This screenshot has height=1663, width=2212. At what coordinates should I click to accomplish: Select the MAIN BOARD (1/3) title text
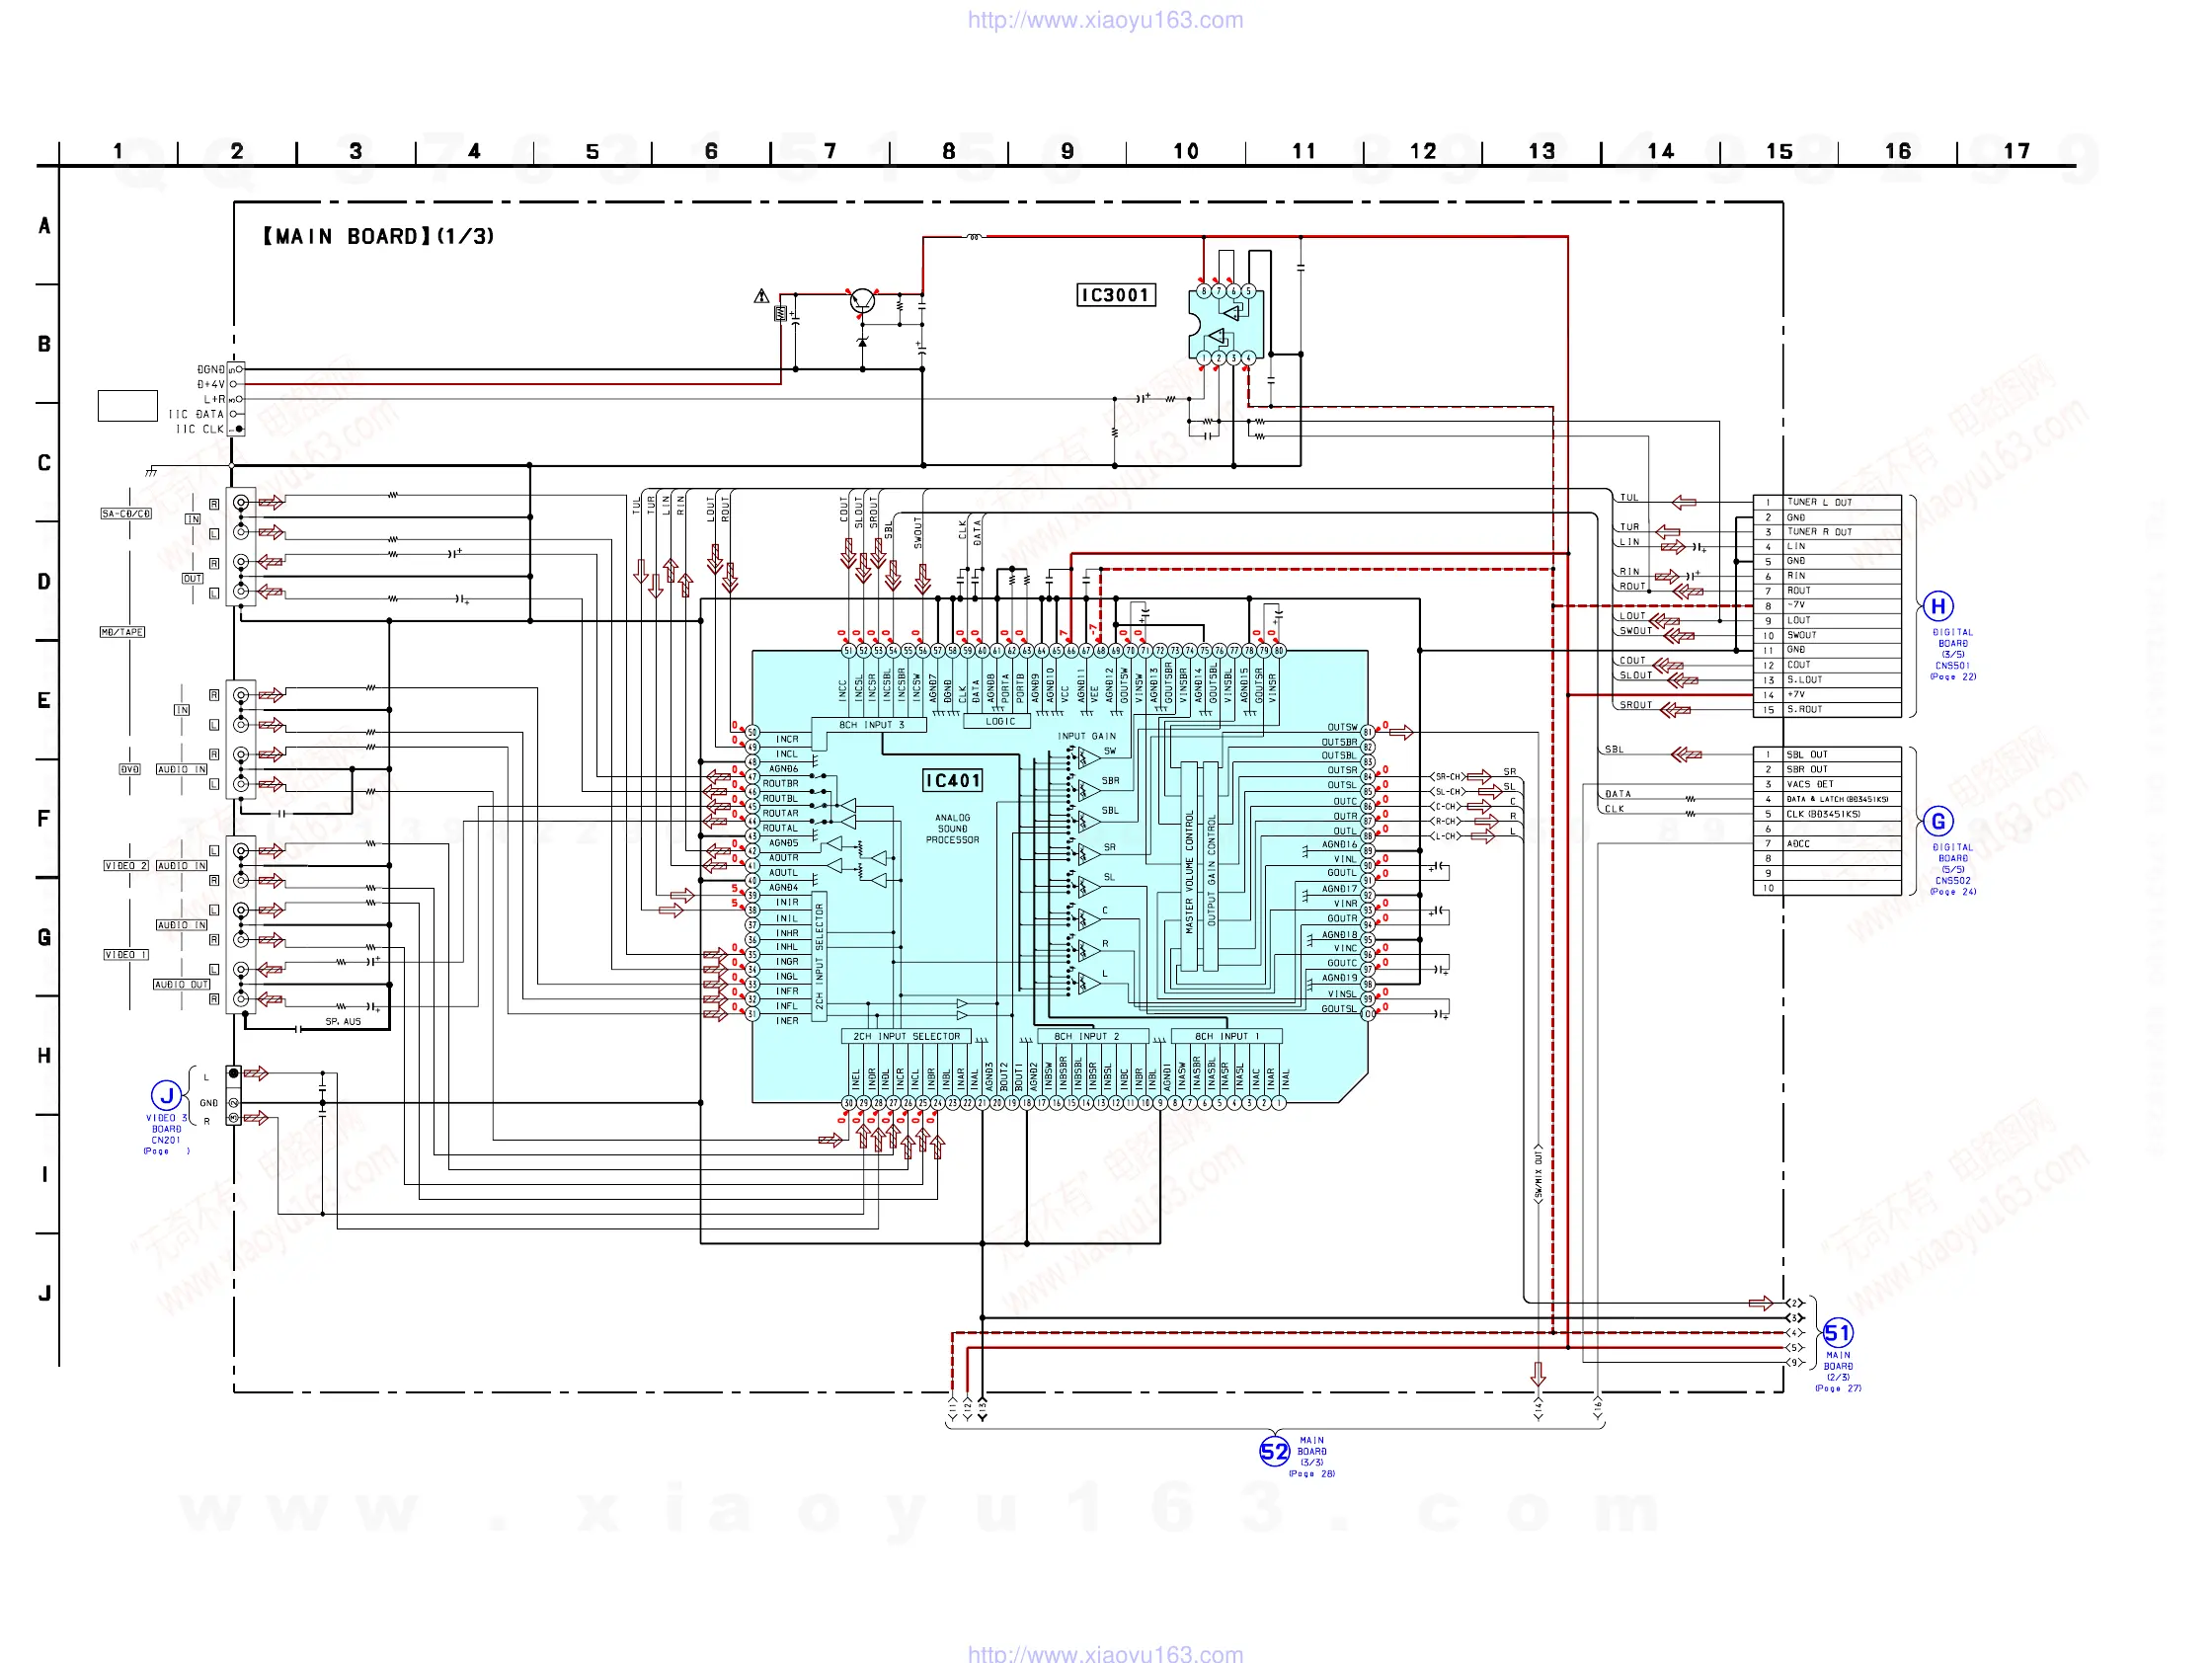pos(378,237)
